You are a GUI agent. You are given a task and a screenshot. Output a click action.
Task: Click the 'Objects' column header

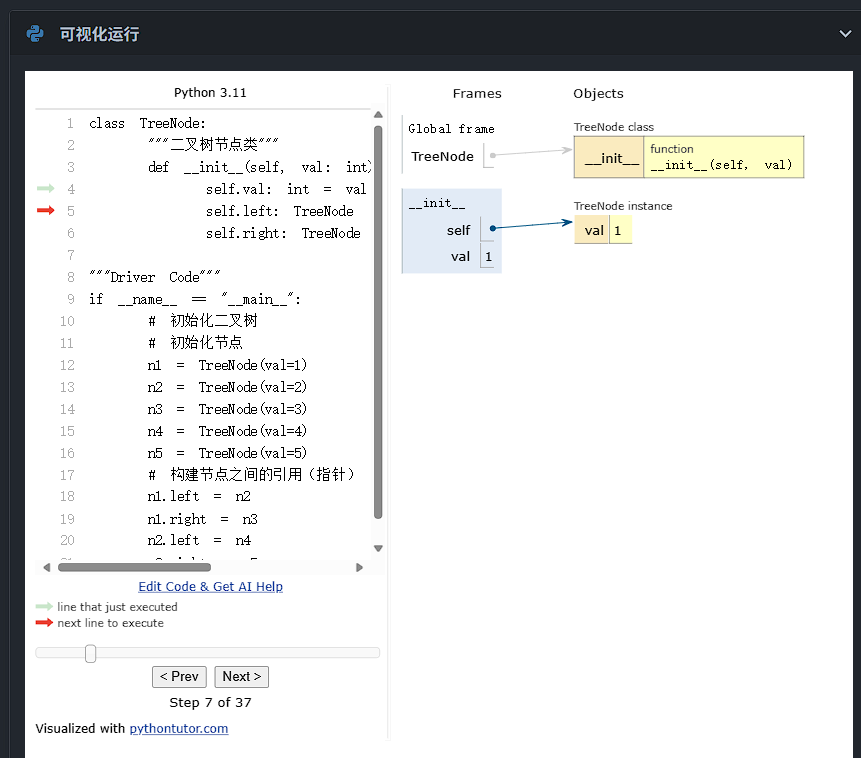tap(598, 93)
